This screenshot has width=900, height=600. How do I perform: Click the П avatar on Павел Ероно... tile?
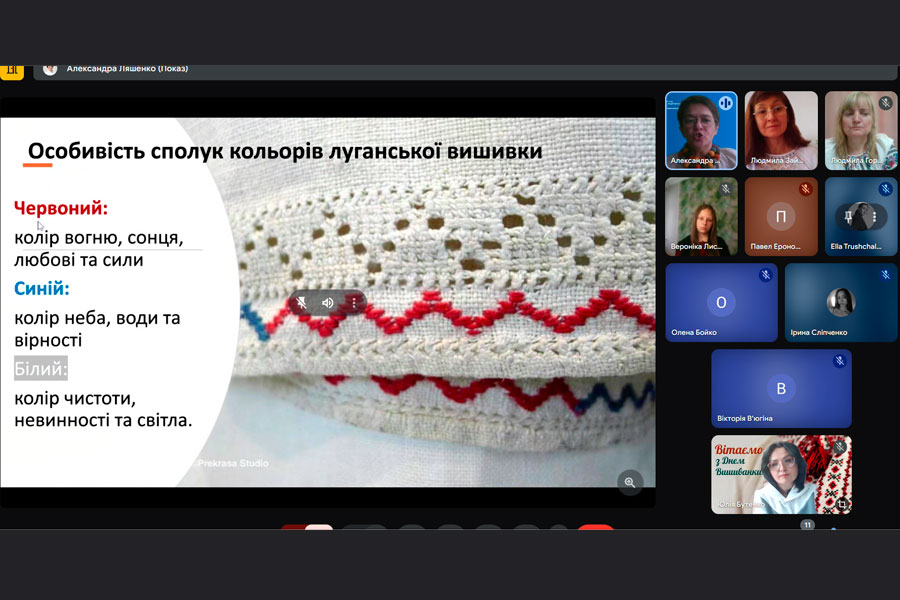781,216
